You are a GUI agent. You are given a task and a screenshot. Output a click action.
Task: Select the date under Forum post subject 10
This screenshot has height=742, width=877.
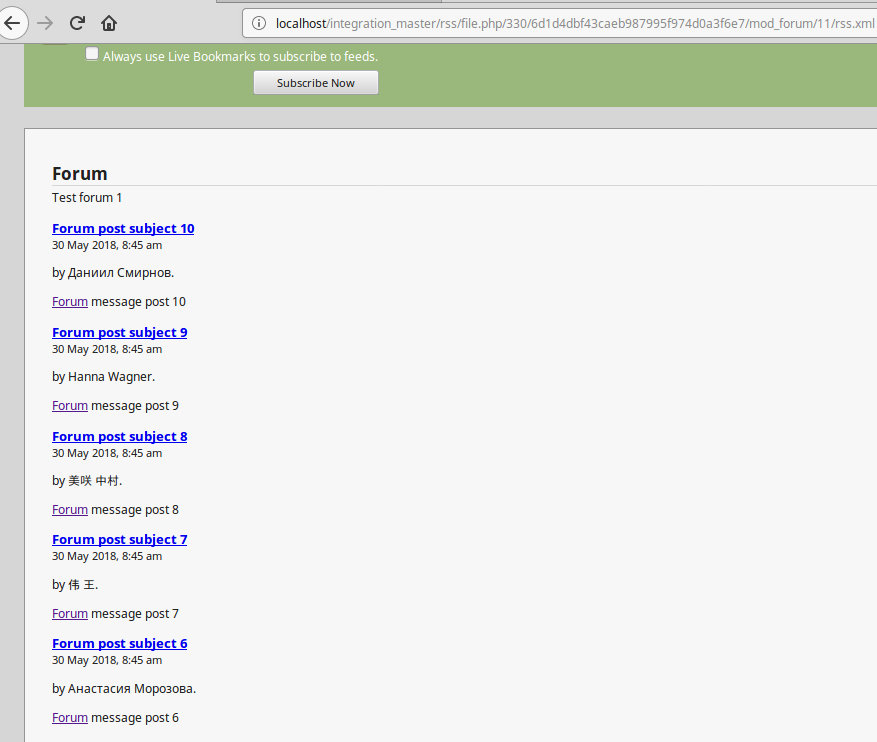[107, 245]
